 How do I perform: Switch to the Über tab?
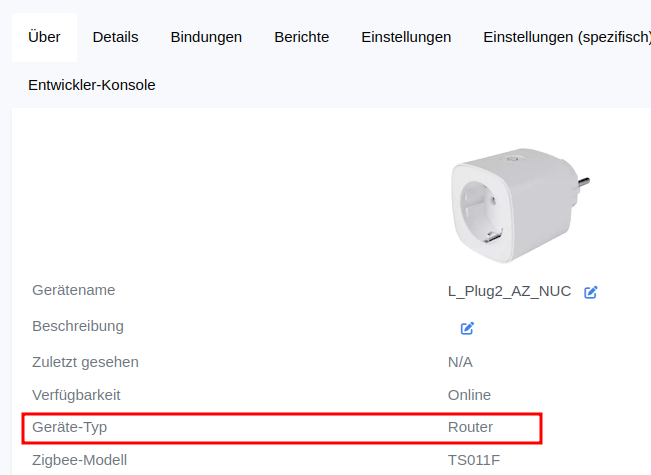click(44, 37)
